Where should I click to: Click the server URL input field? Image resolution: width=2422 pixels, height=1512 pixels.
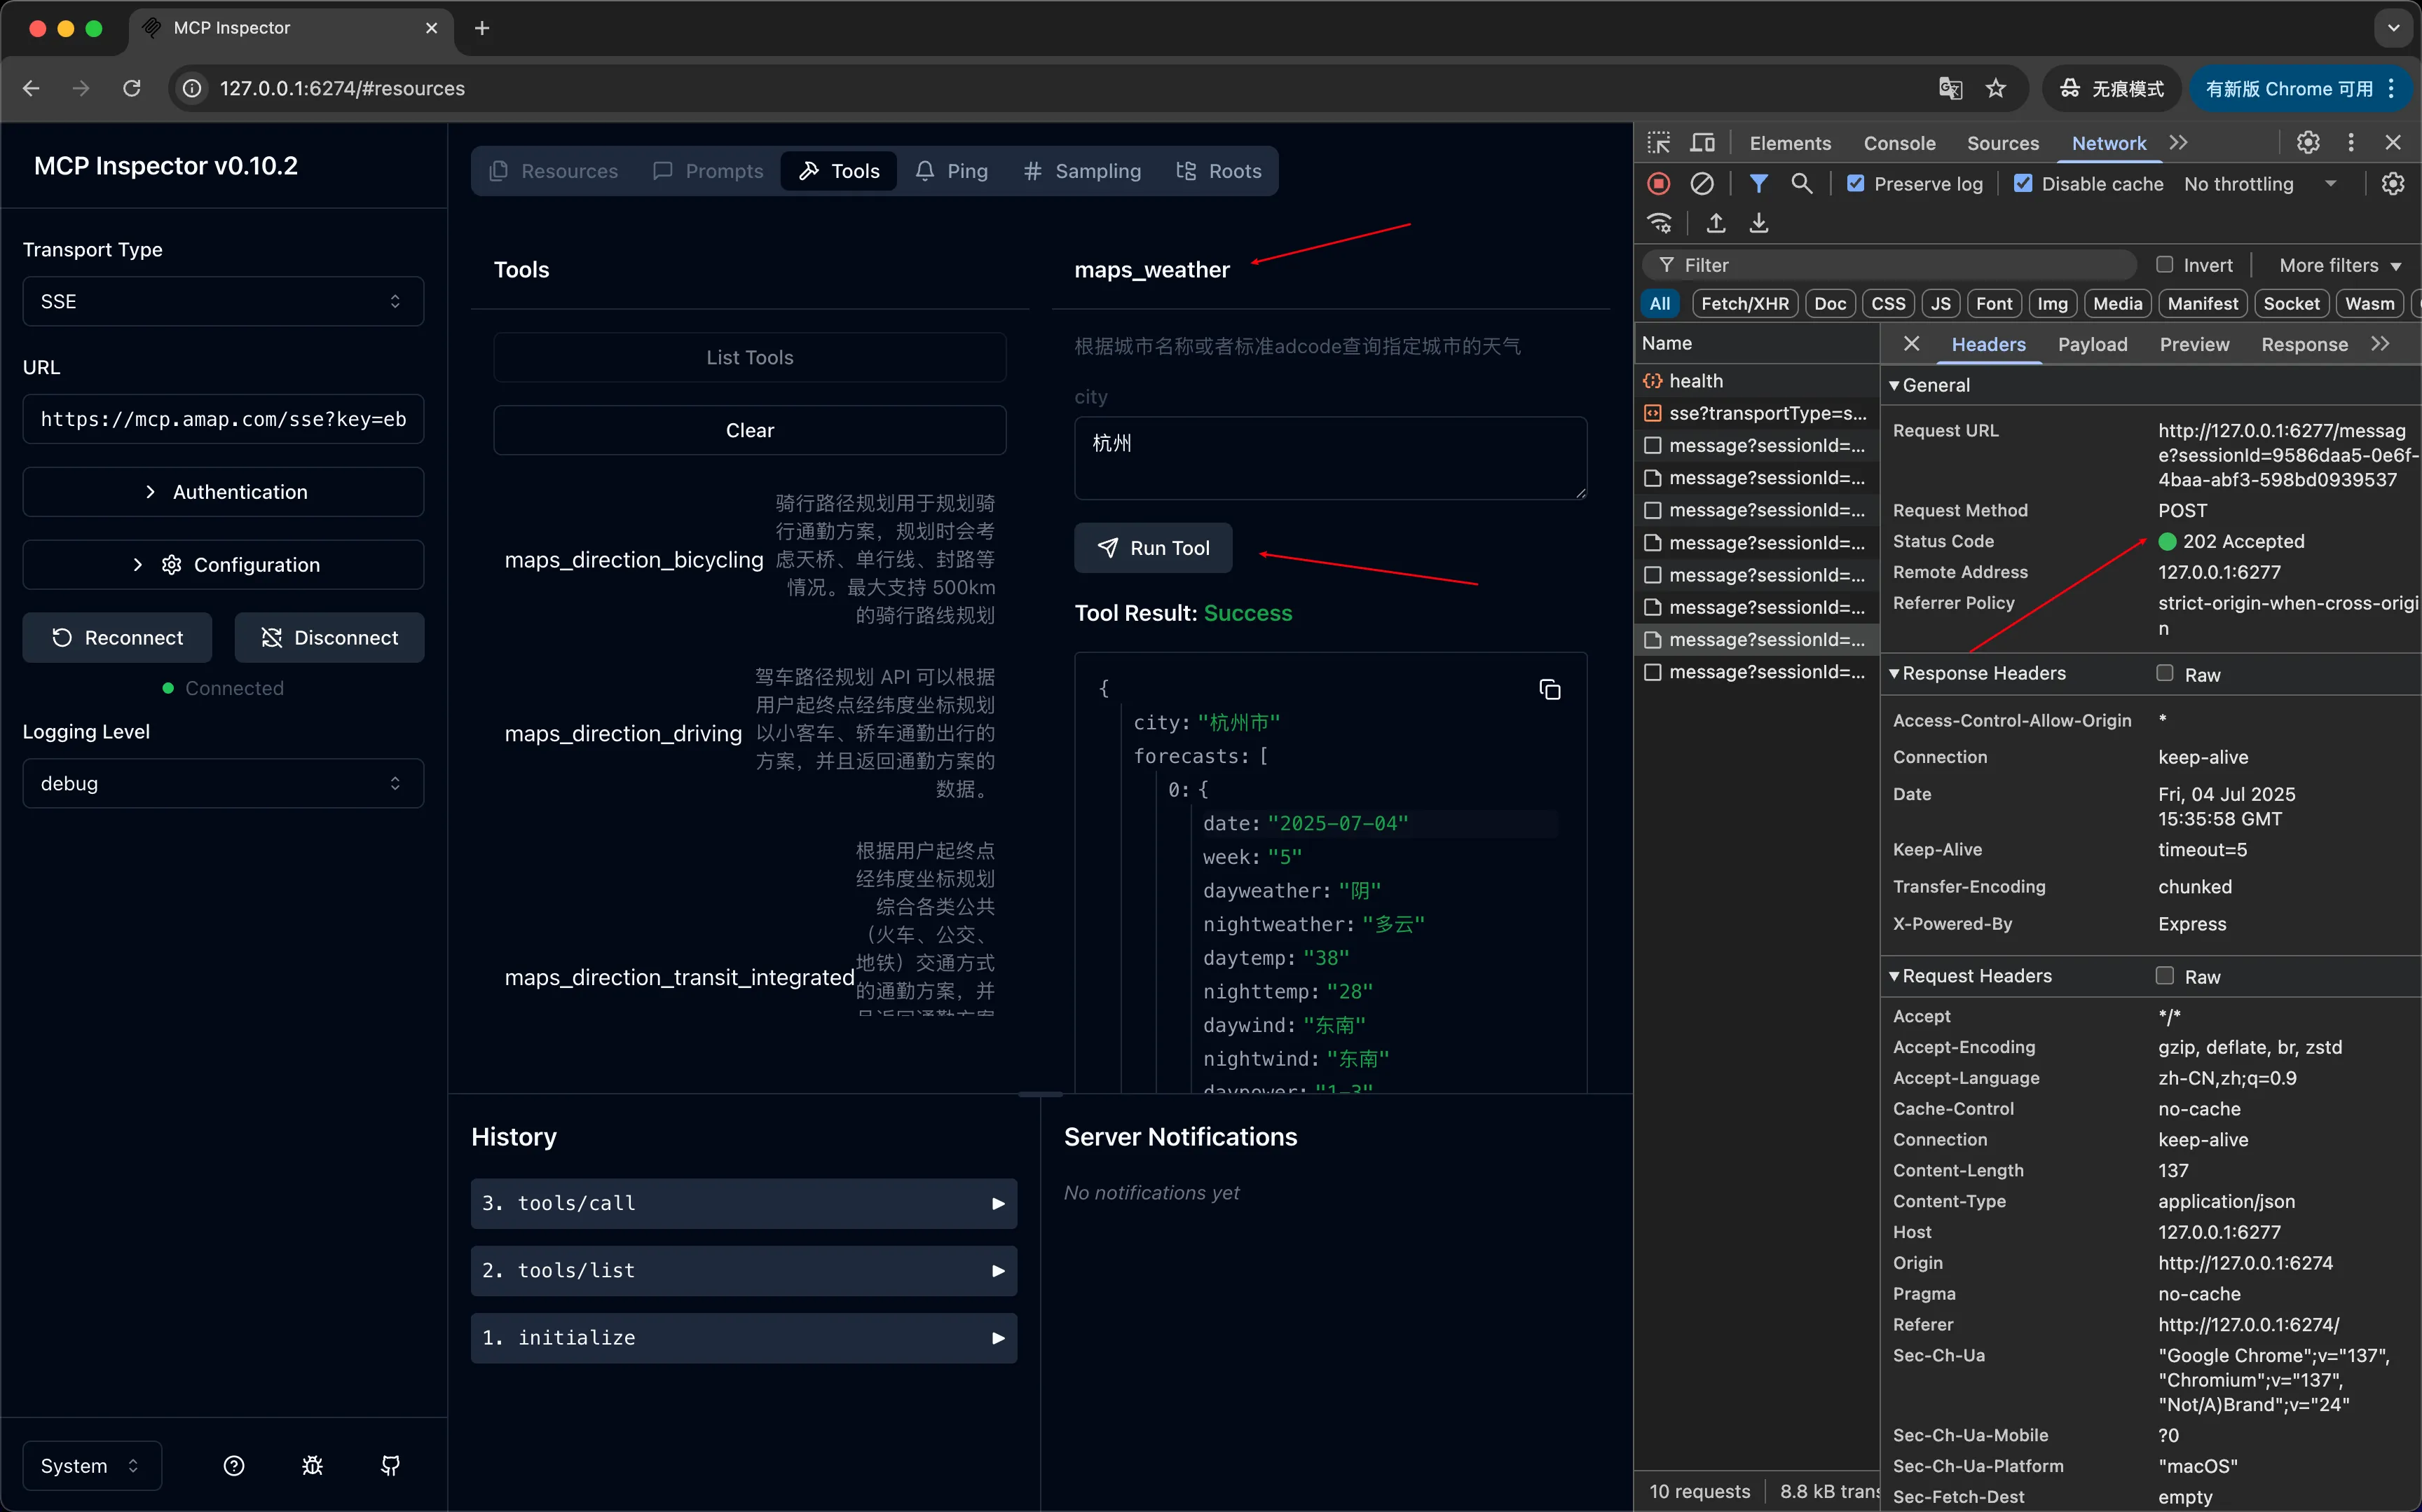coord(223,419)
